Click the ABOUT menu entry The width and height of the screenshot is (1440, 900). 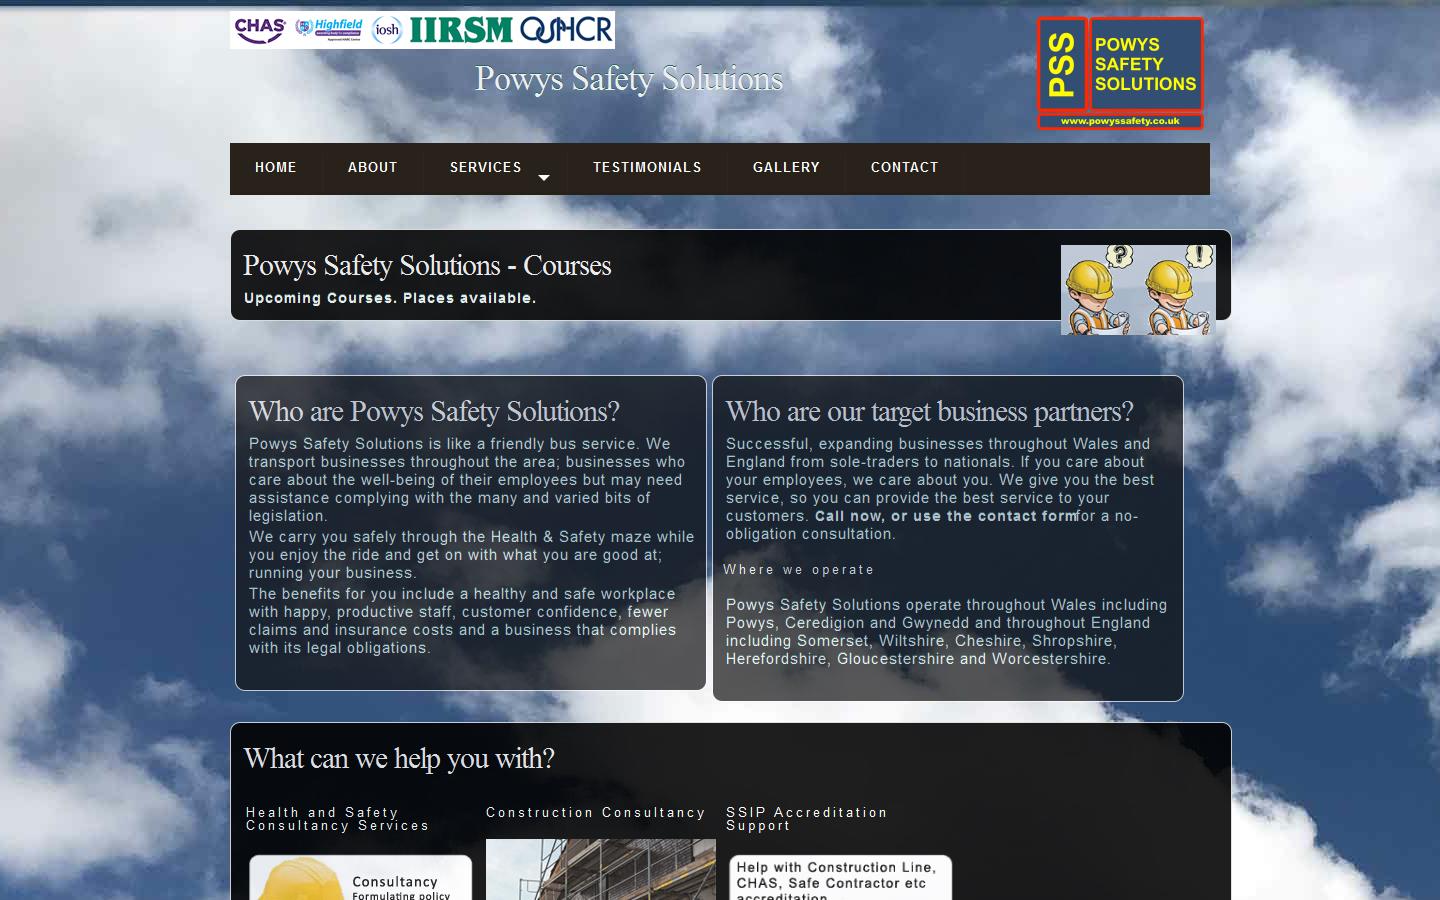point(372,168)
